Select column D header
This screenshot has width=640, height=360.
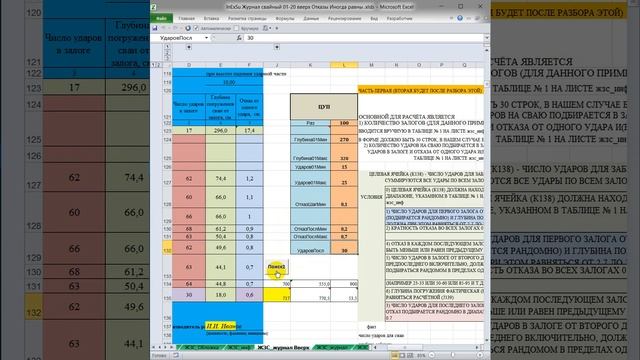pos(189,65)
